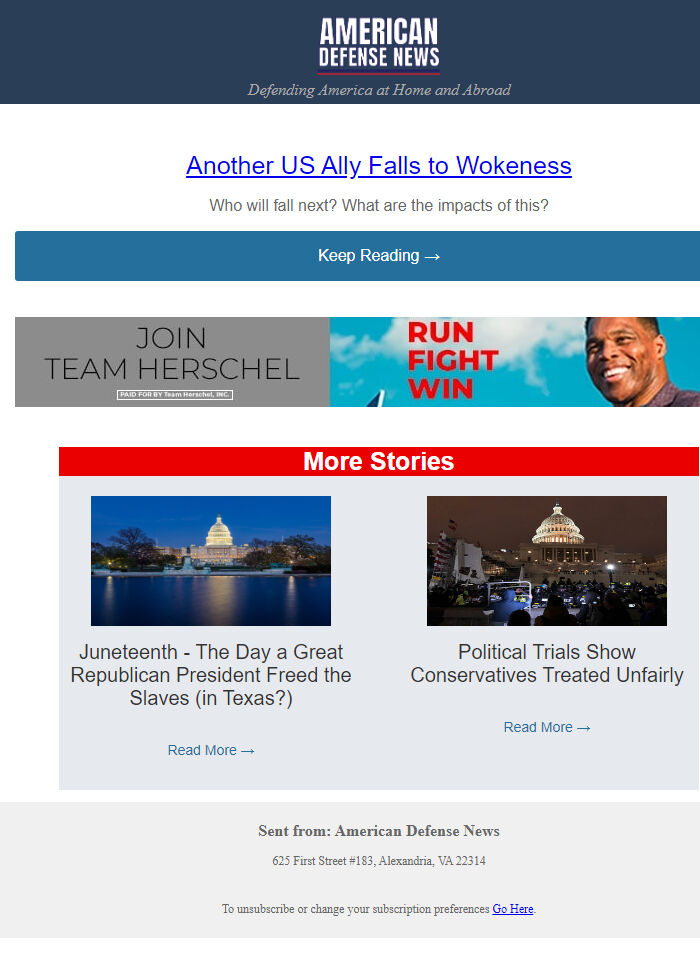Click the red More Stories header bar
Screen dimensions: 700x956
379,462
